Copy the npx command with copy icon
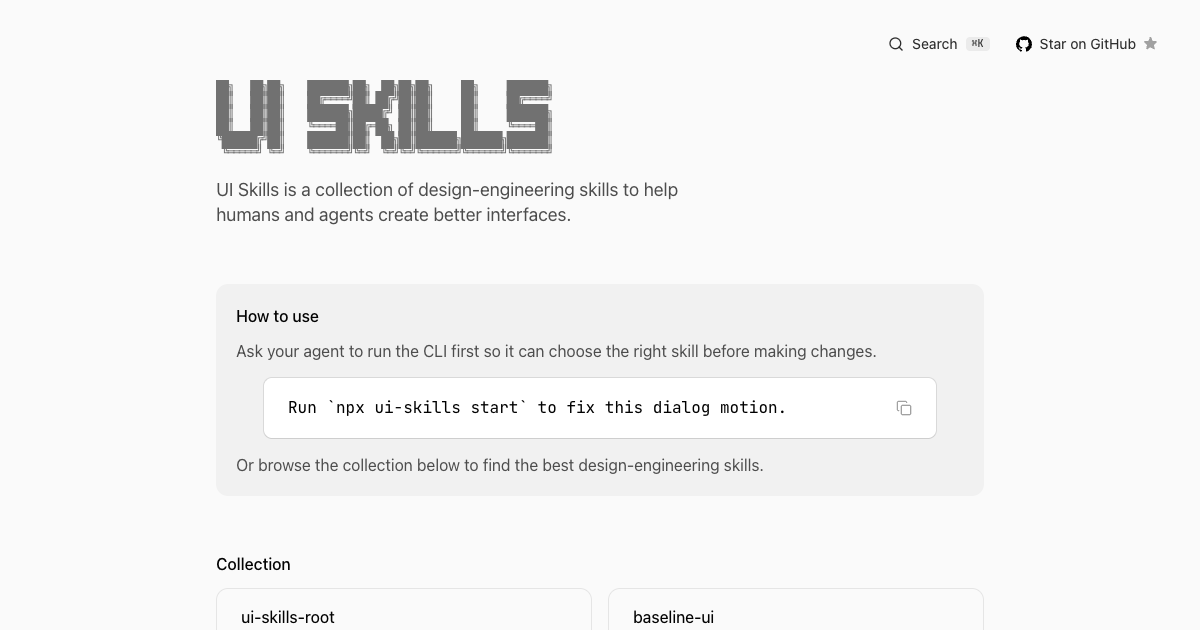This screenshot has height=630, width=1200. [904, 408]
